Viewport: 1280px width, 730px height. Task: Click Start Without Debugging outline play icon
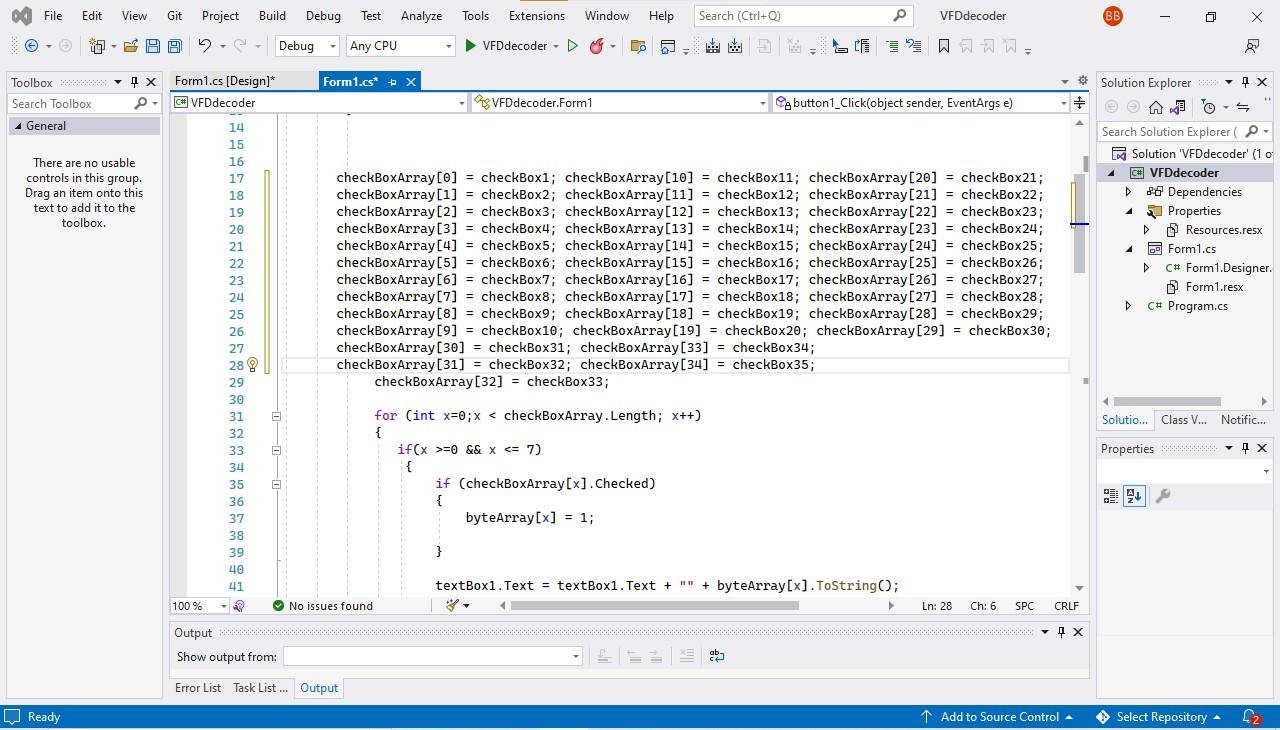tap(573, 46)
